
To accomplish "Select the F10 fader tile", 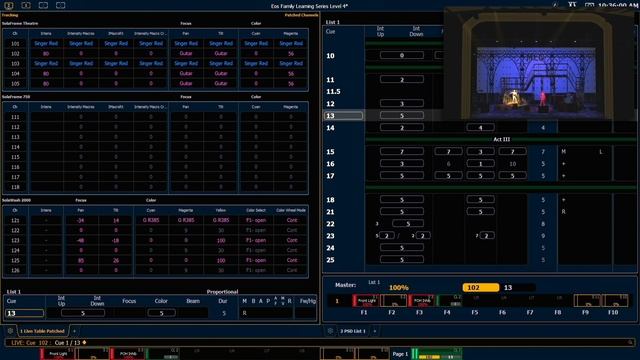I will coord(614,301).
